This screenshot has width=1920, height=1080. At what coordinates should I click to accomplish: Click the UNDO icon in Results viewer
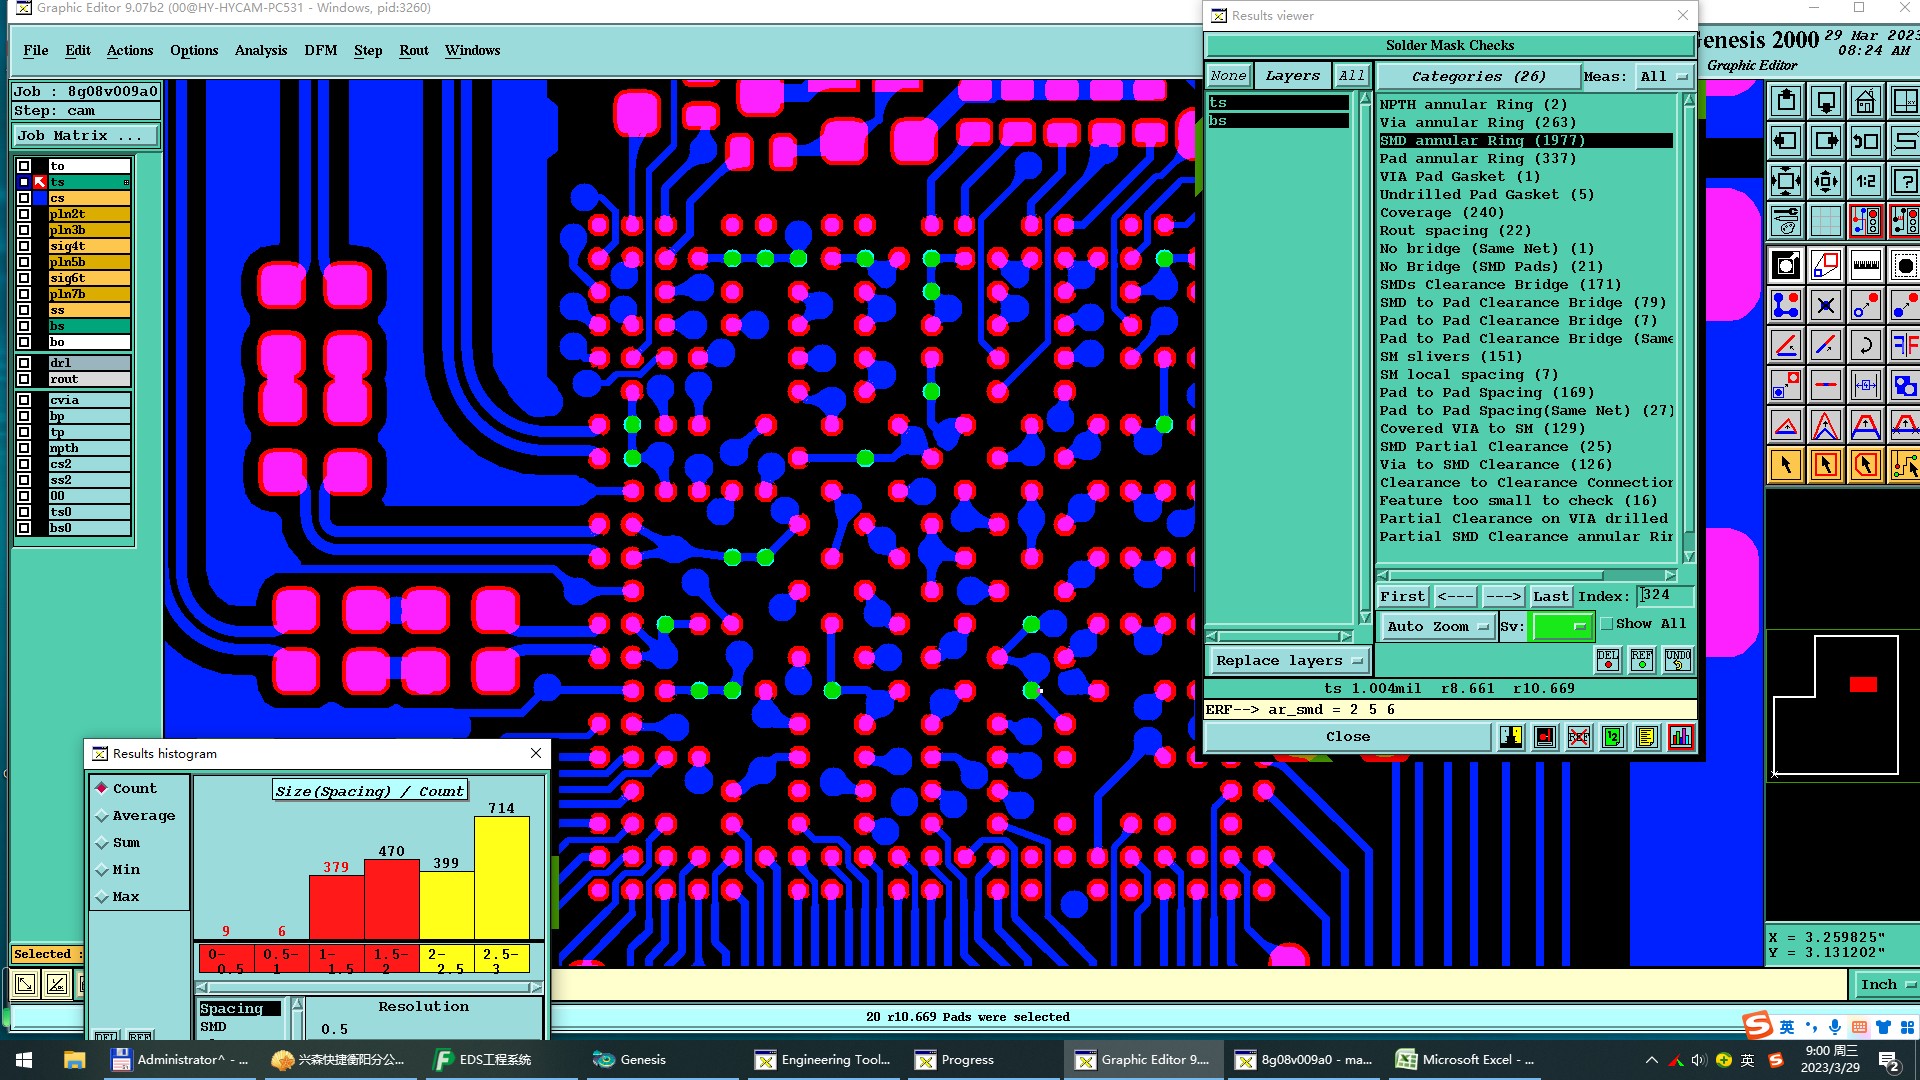pyautogui.click(x=1677, y=660)
